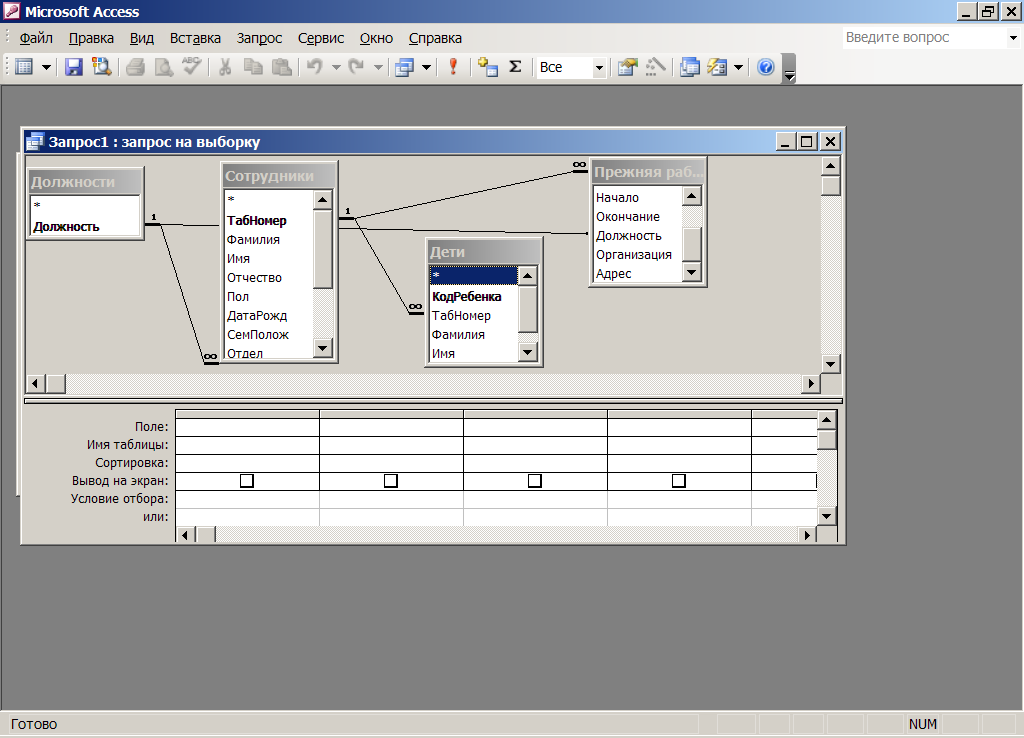The height and width of the screenshot is (738, 1024).
Task: Click the Build expression wand icon
Action: (x=656, y=67)
